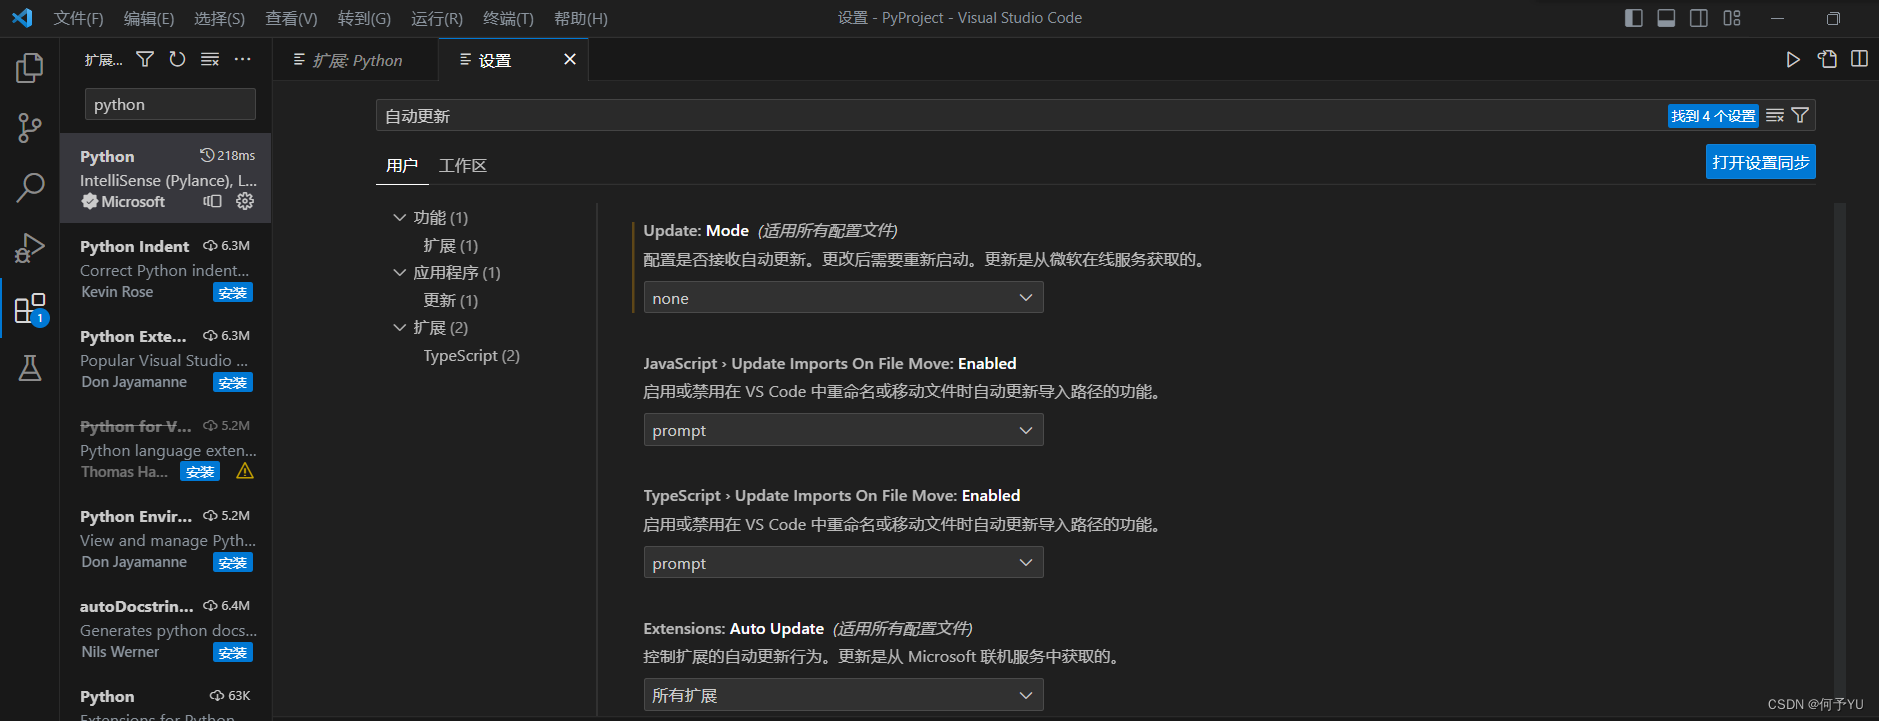The height and width of the screenshot is (721, 1879).
Task: Click the 找到 4 个设置 results badge
Action: pos(1713,116)
